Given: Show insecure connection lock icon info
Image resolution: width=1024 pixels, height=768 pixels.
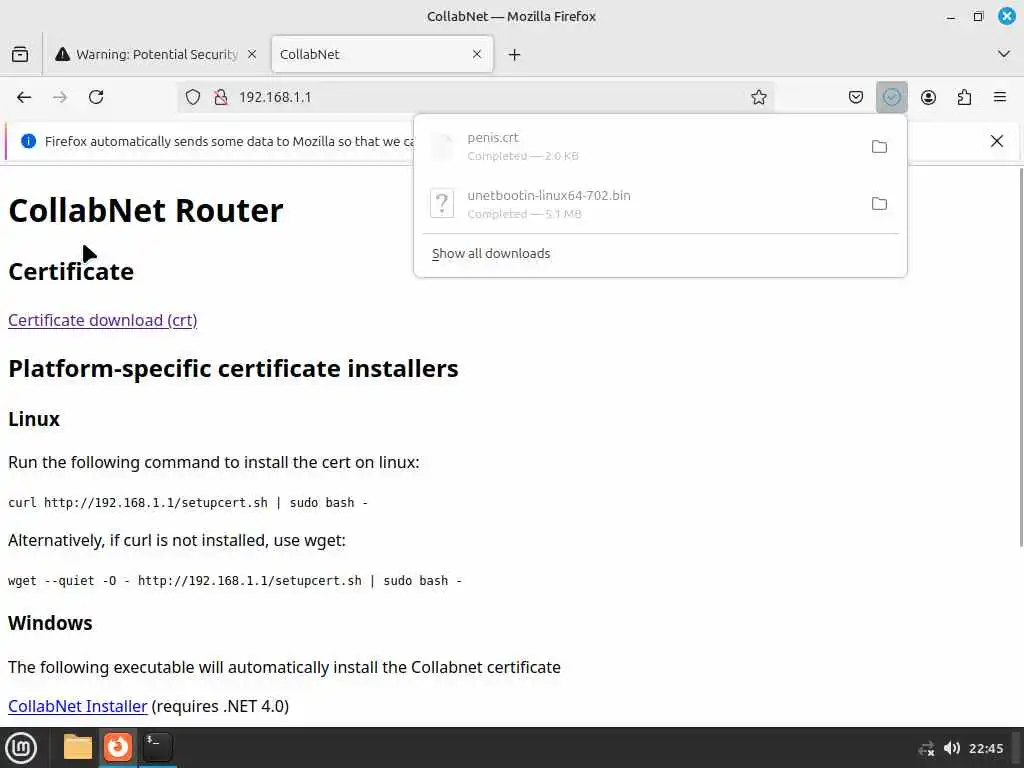Looking at the screenshot, I should point(221,97).
